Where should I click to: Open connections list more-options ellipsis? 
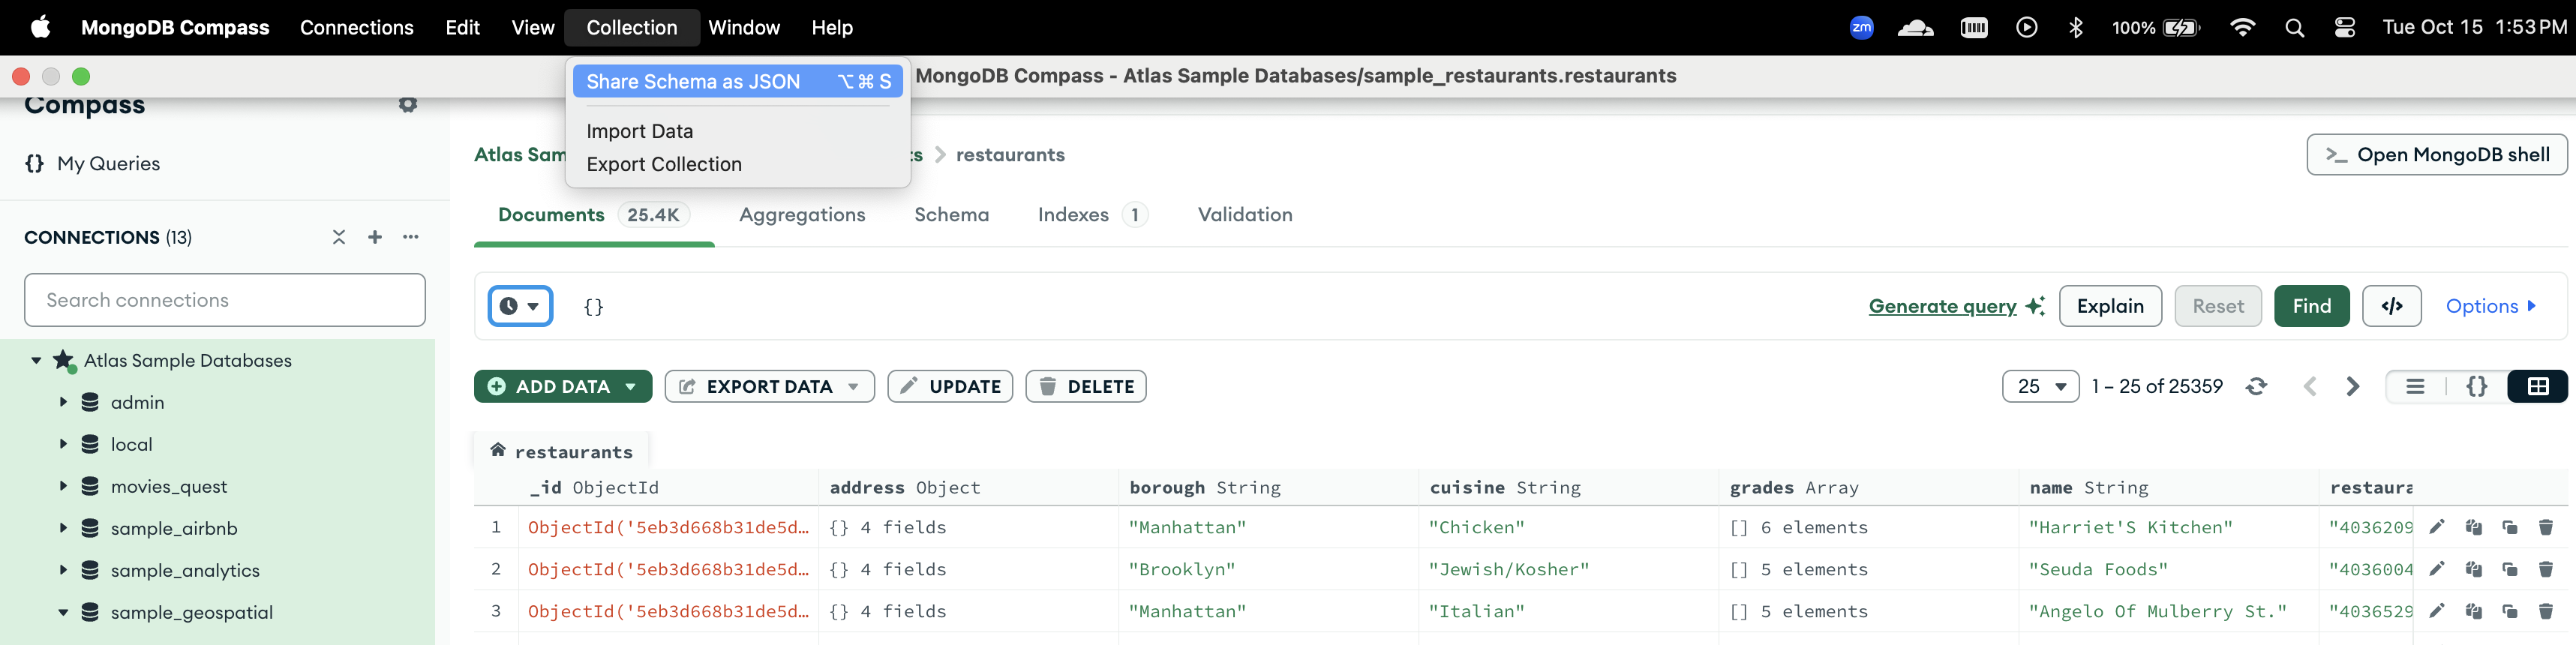(x=411, y=237)
